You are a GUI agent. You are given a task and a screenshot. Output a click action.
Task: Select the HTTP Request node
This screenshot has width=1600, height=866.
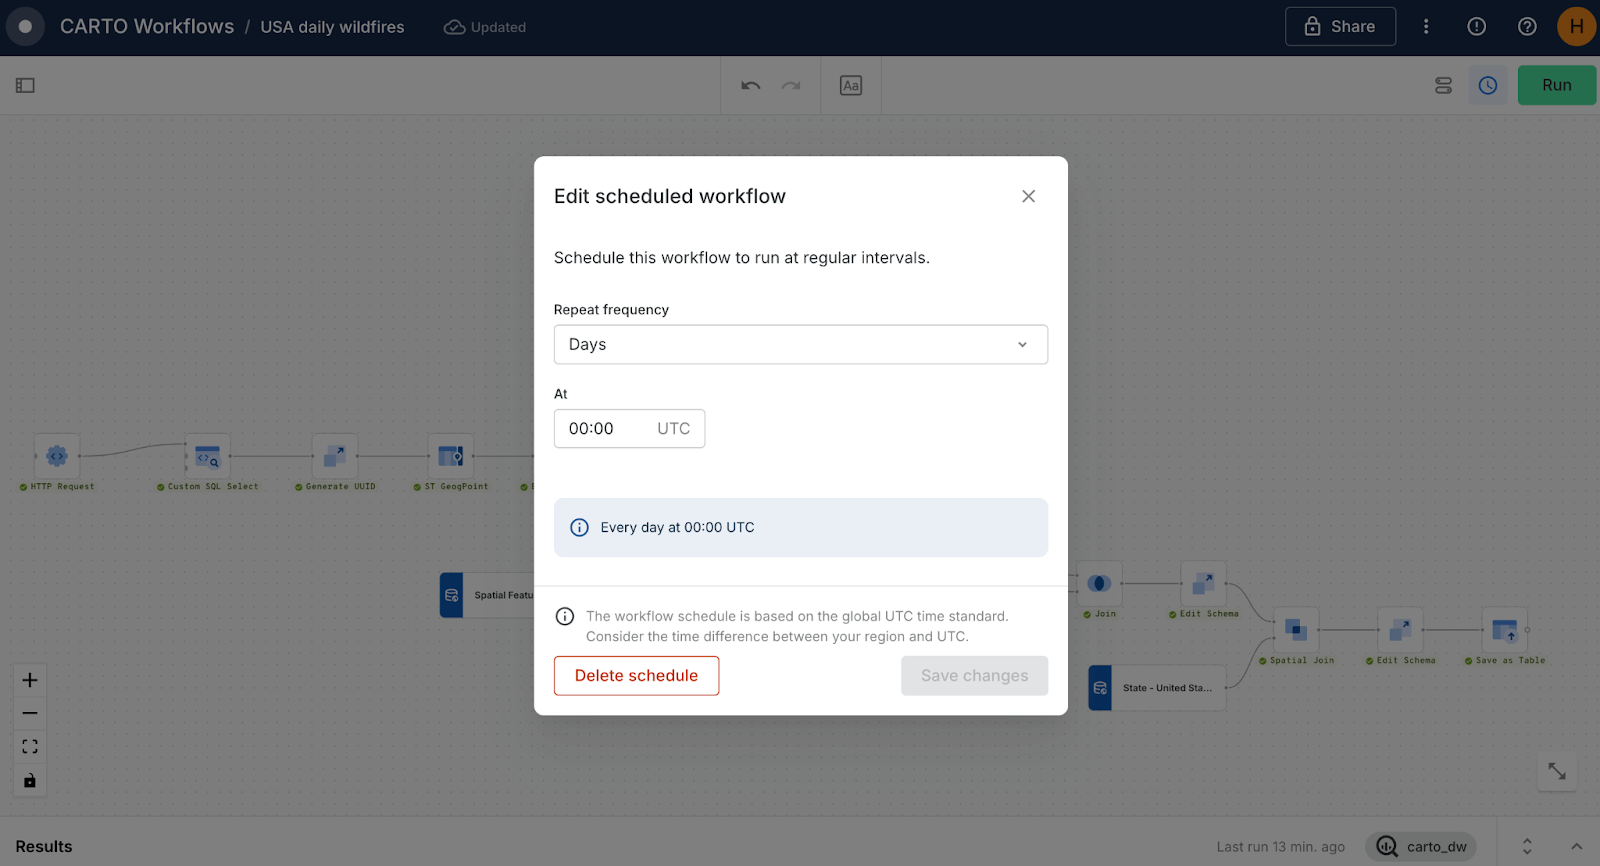57,456
